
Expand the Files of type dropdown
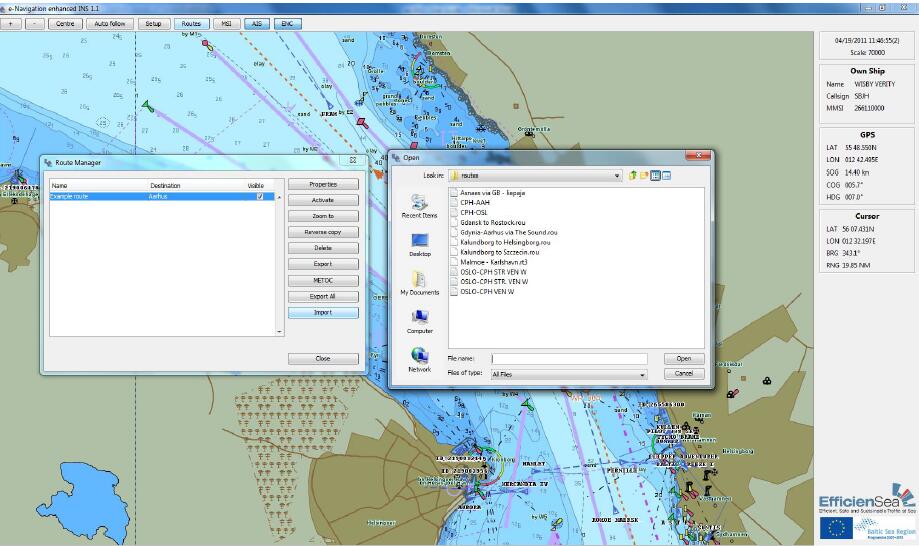tap(642, 374)
